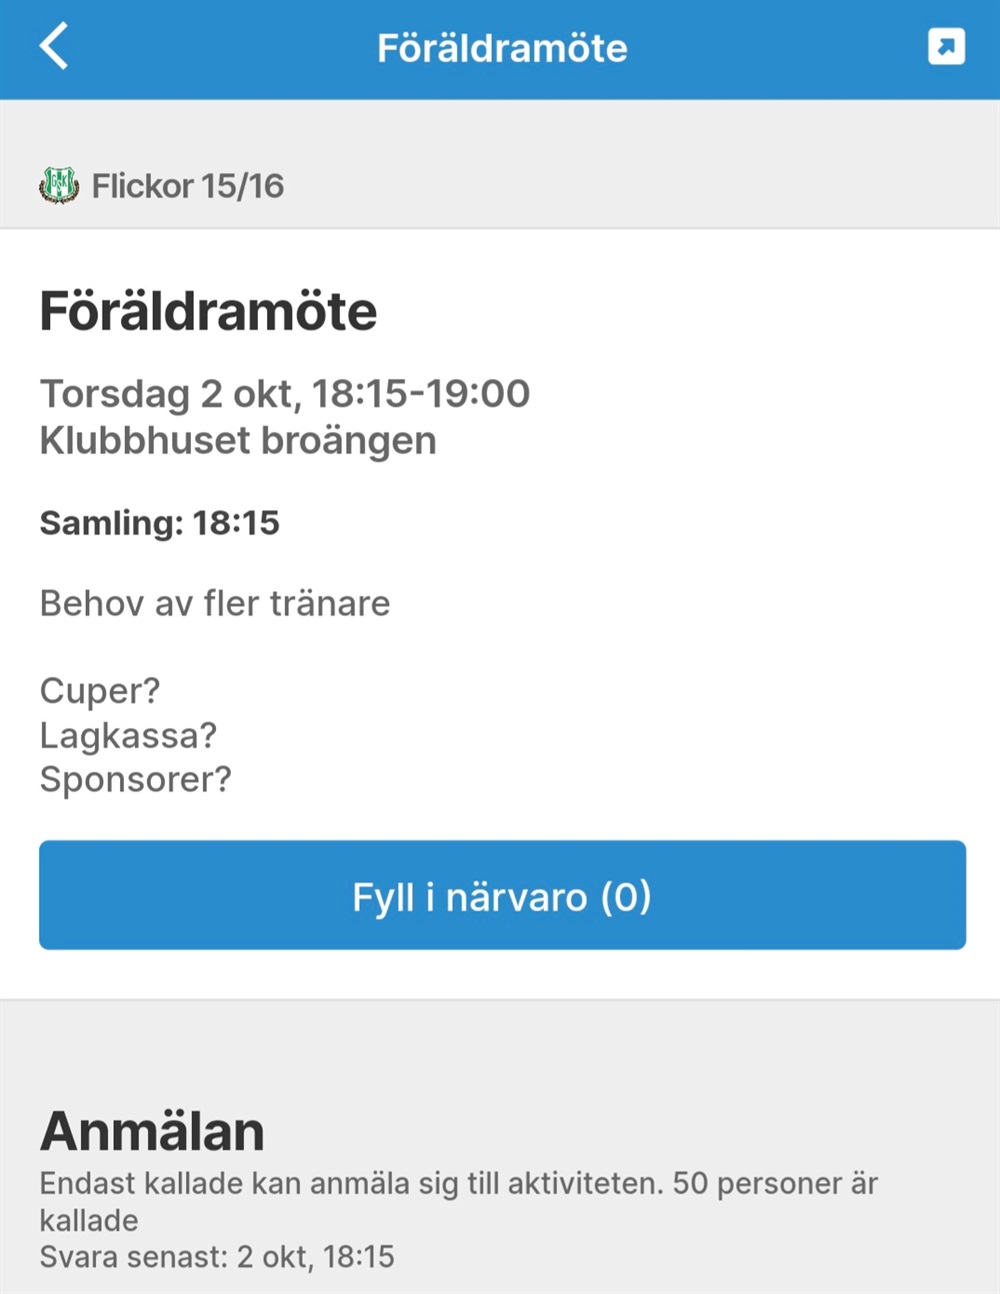
Task: Tap the back arrow in header
Action: point(54,47)
